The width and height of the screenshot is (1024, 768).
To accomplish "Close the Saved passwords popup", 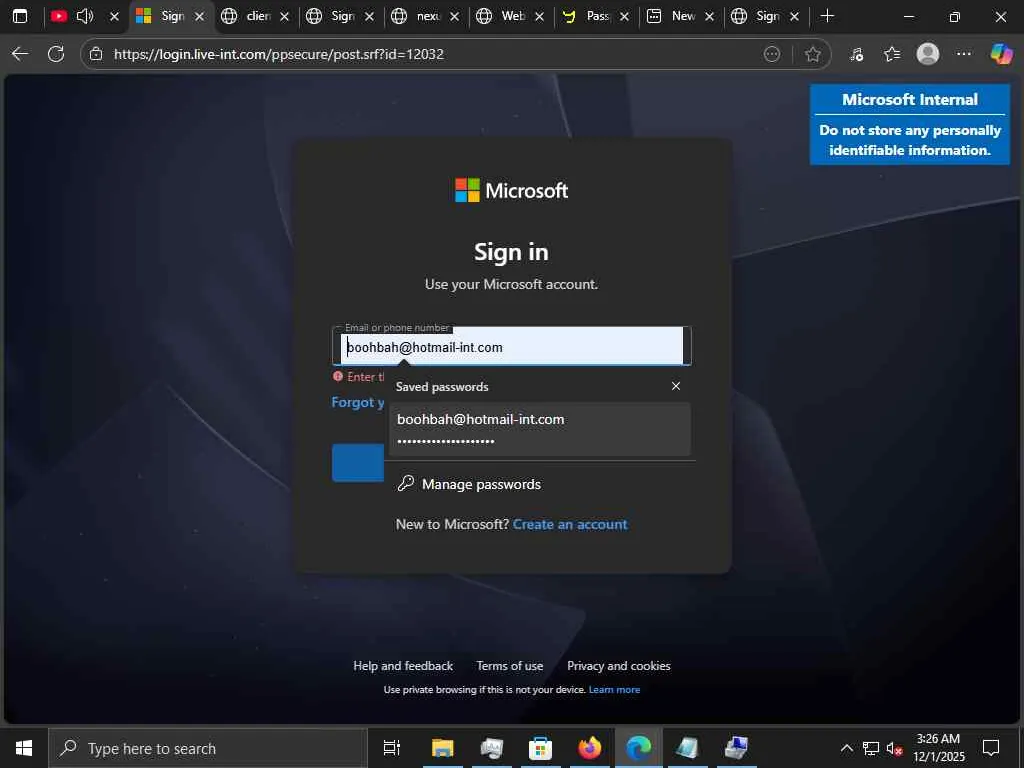I will [676, 386].
